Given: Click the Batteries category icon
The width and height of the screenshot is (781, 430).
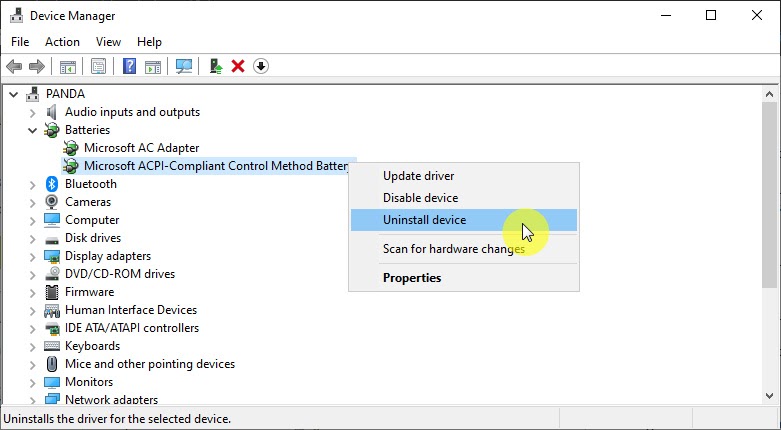Looking at the screenshot, I should tap(51, 130).
